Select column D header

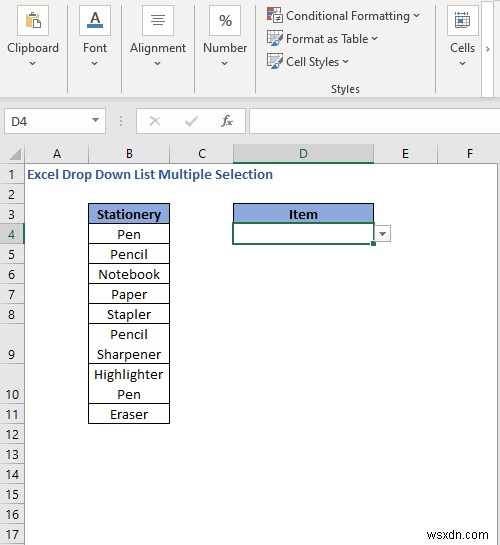click(x=303, y=154)
